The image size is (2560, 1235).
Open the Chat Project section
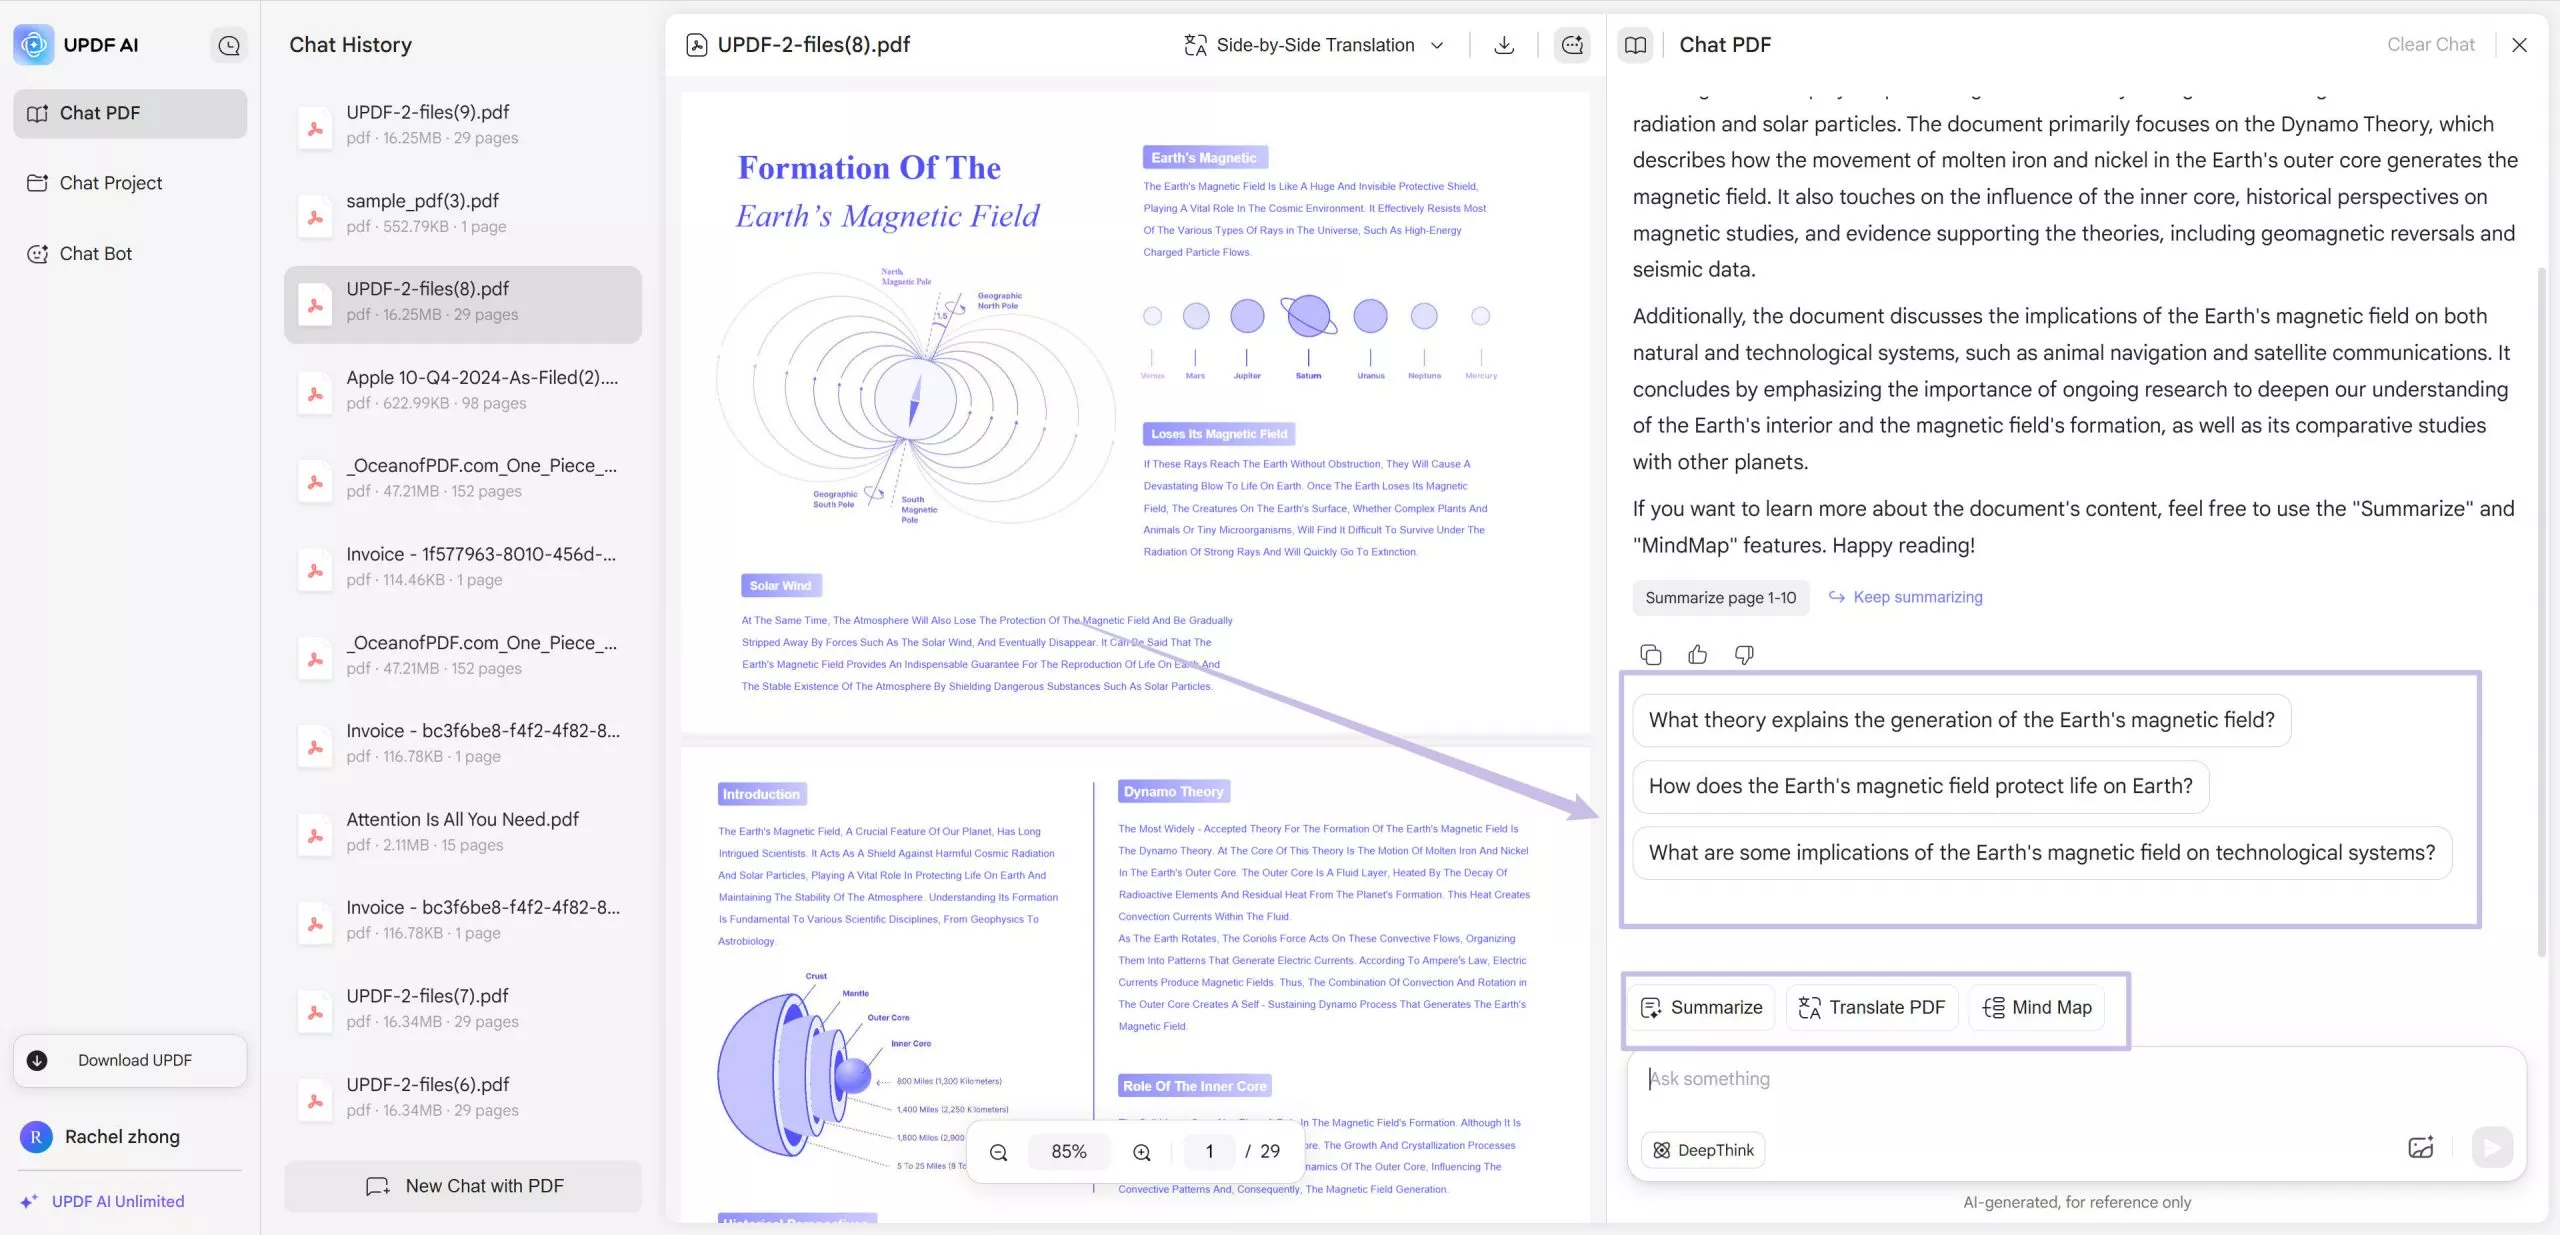coord(110,183)
